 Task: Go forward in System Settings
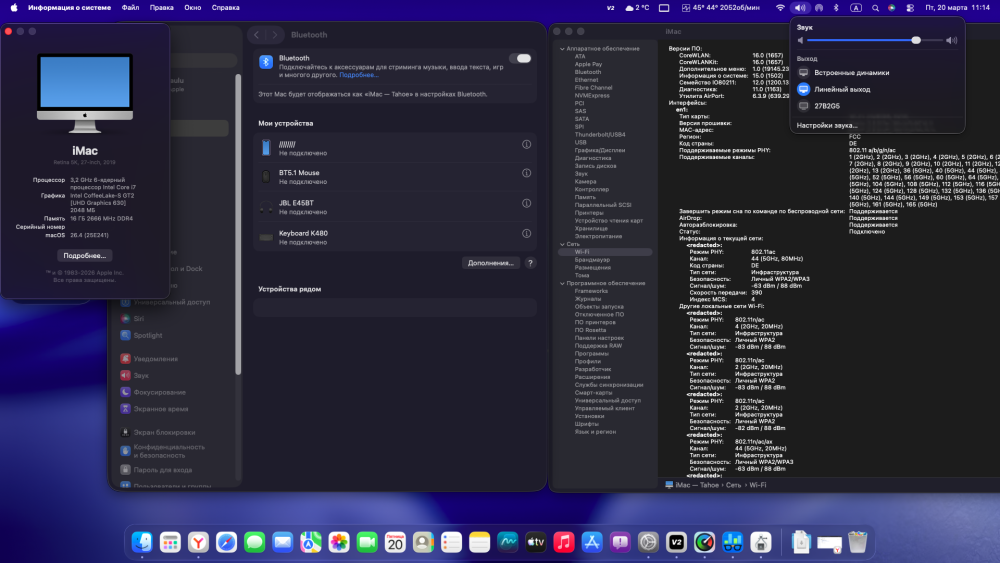pos(274,35)
